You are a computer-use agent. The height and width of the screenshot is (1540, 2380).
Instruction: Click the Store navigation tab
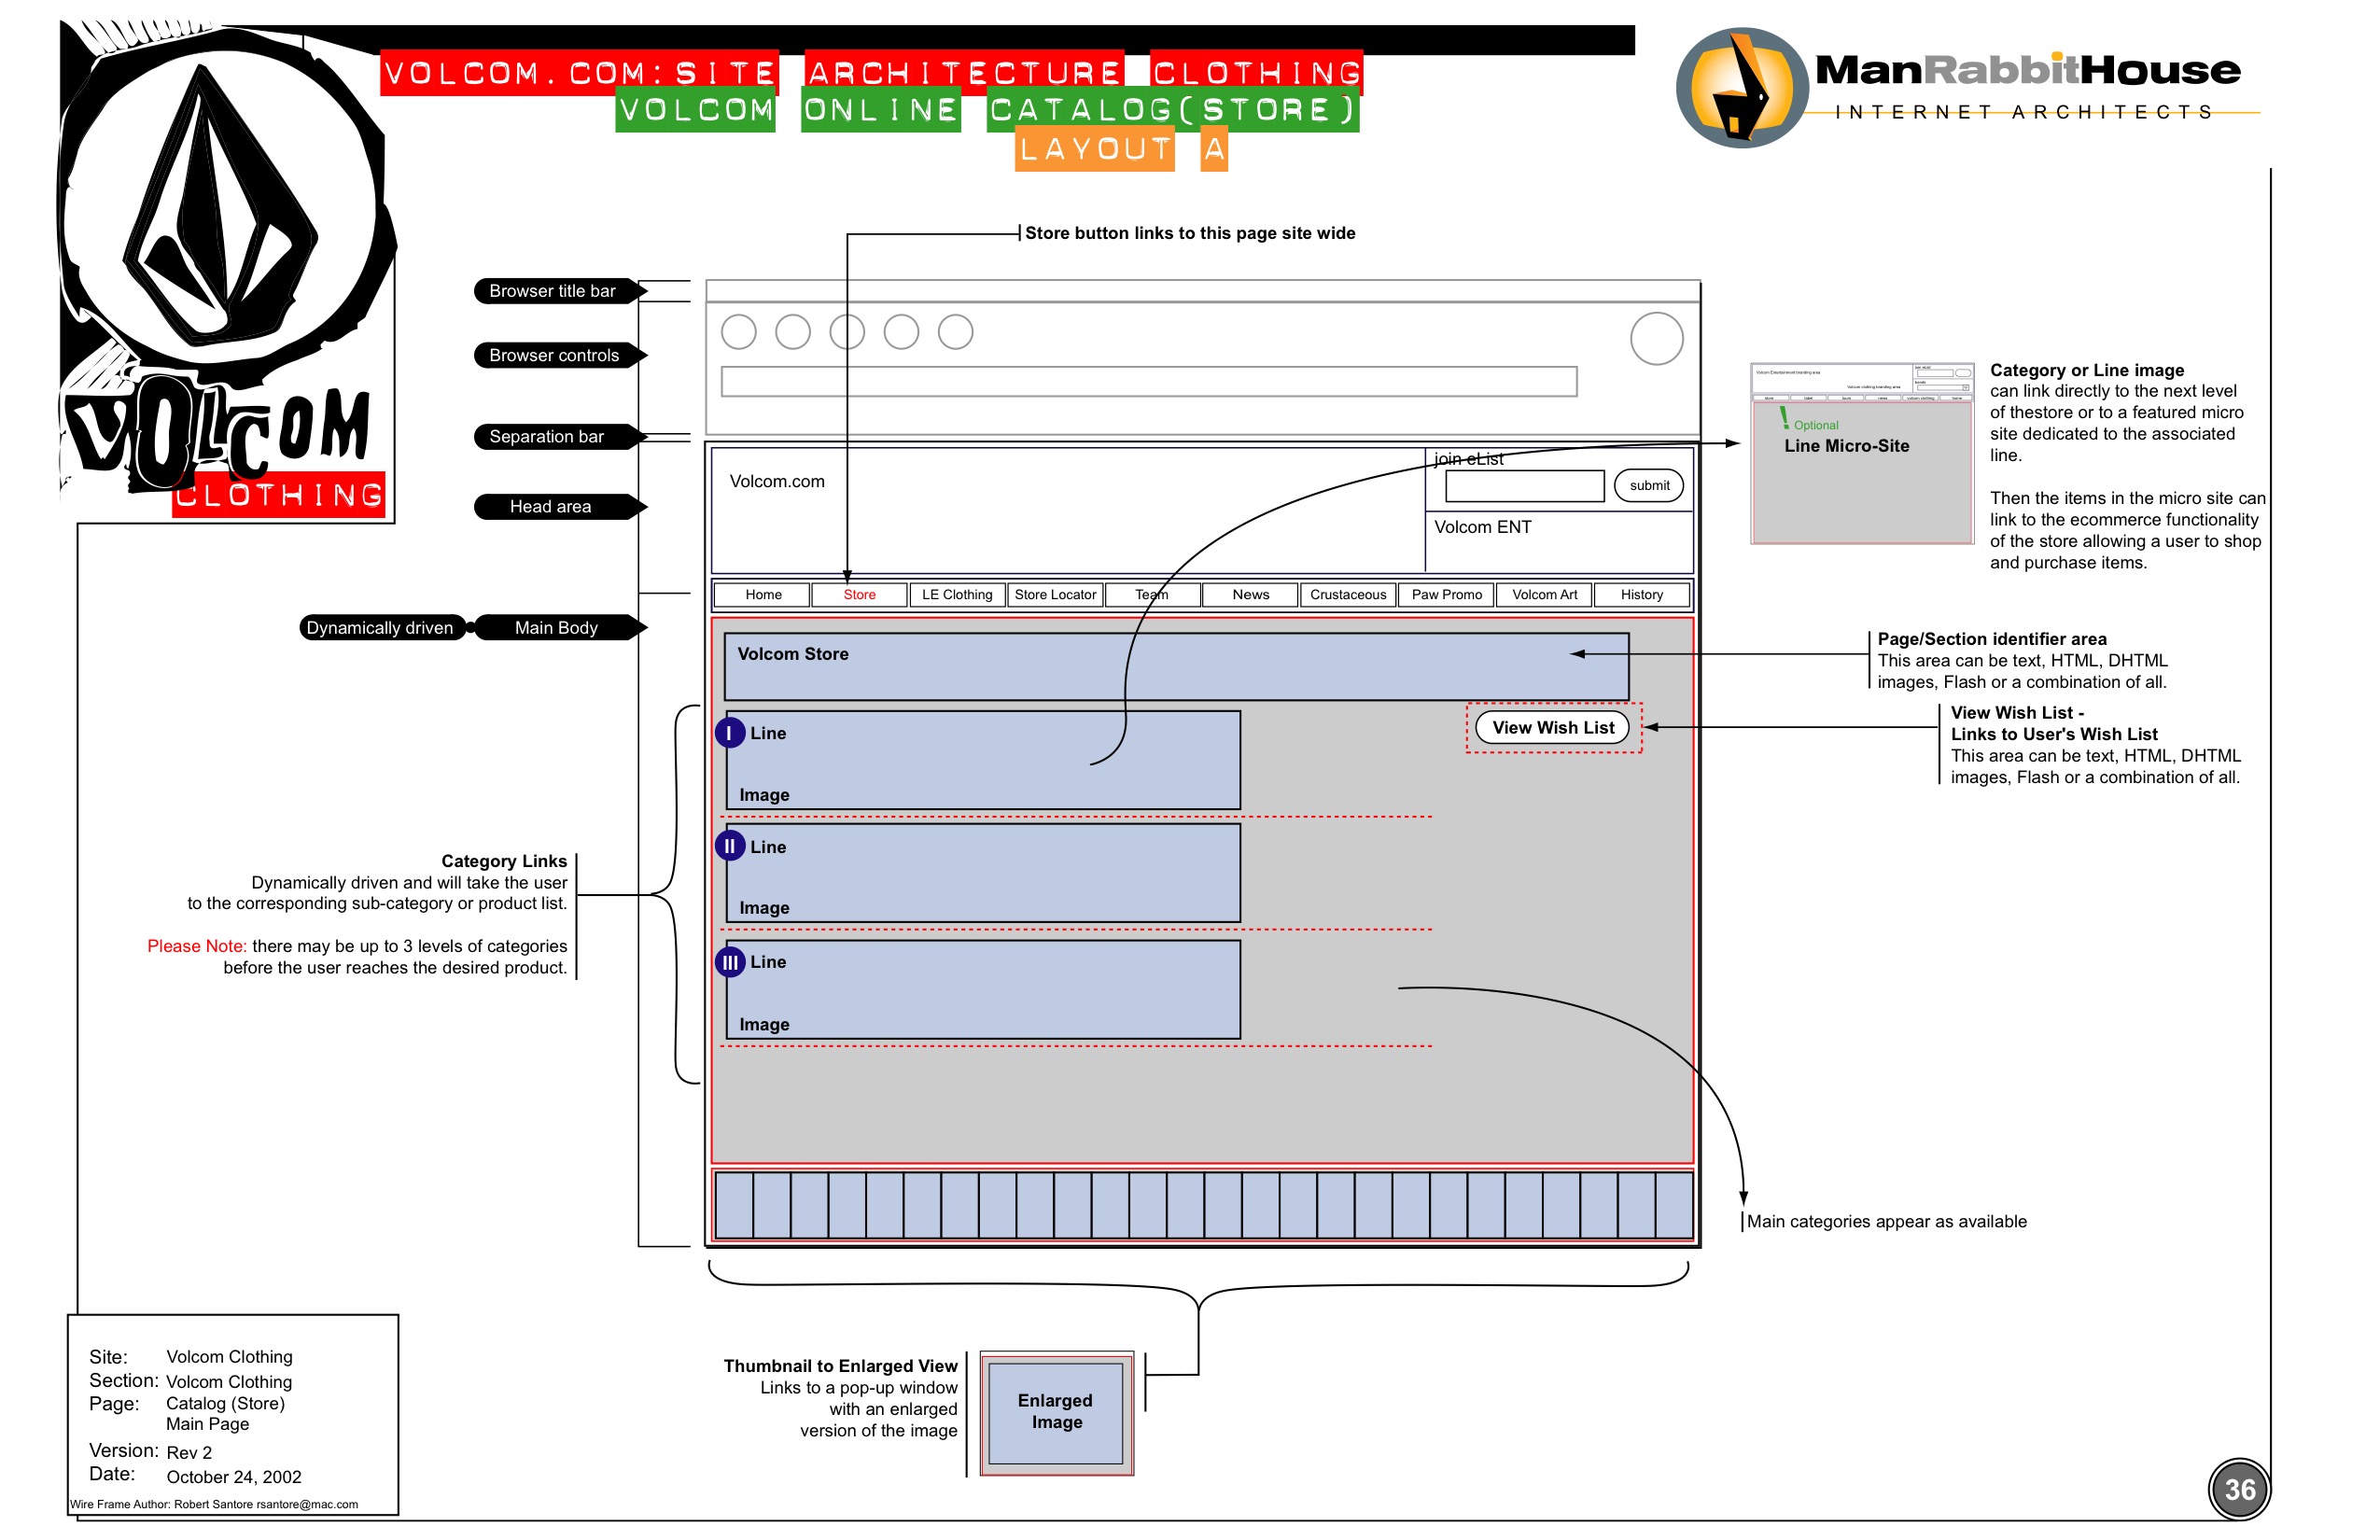859,595
